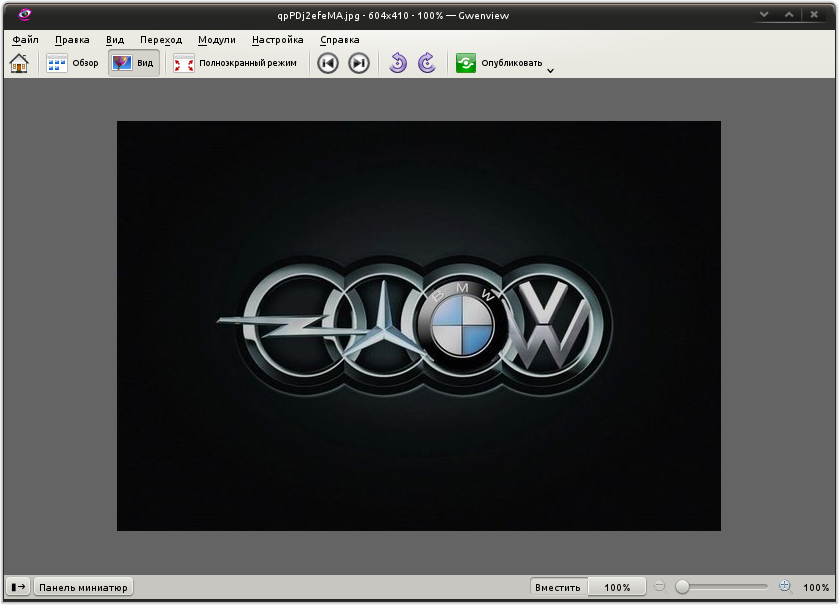Toggle the Вид view mode toolbar button
Screen dimensions: 839x605
(x=134, y=63)
